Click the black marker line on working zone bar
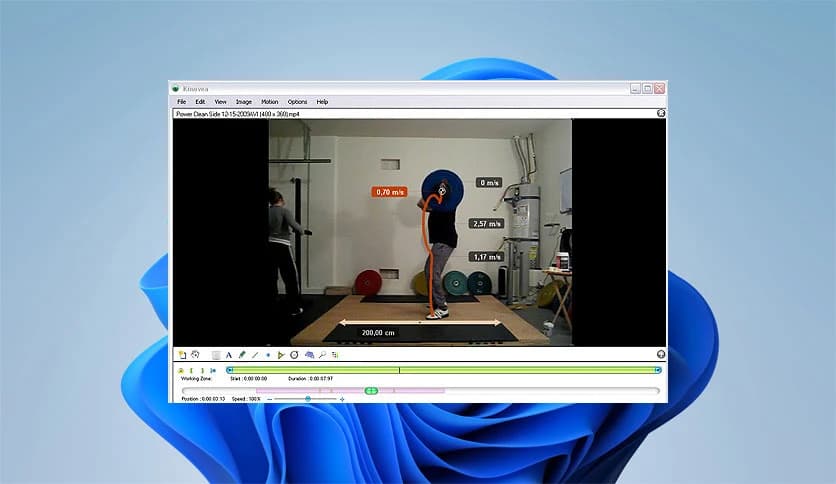The height and width of the screenshot is (484, 836). (399, 370)
